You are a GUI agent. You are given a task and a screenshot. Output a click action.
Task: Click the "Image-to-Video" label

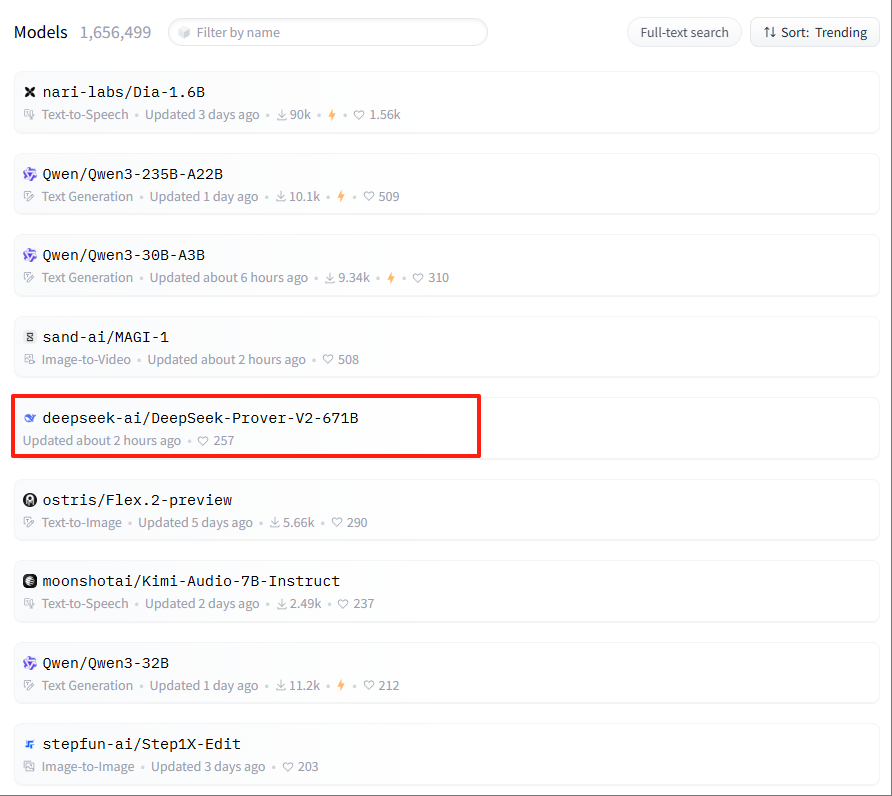(x=86, y=360)
